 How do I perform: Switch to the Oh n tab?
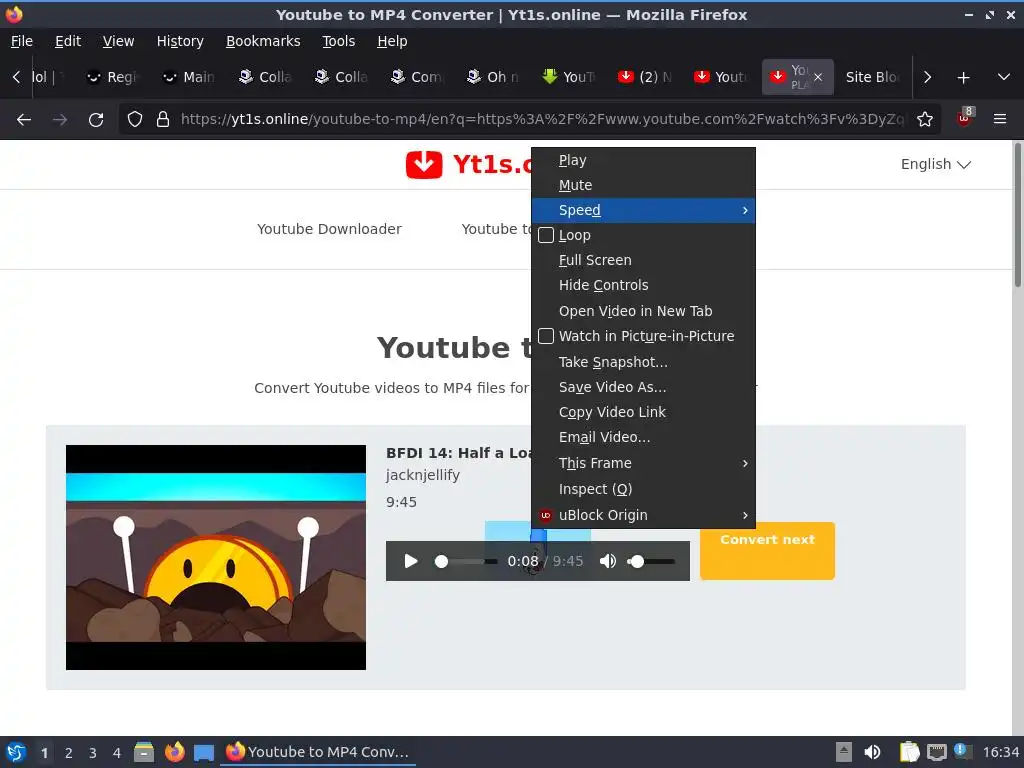point(494,77)
